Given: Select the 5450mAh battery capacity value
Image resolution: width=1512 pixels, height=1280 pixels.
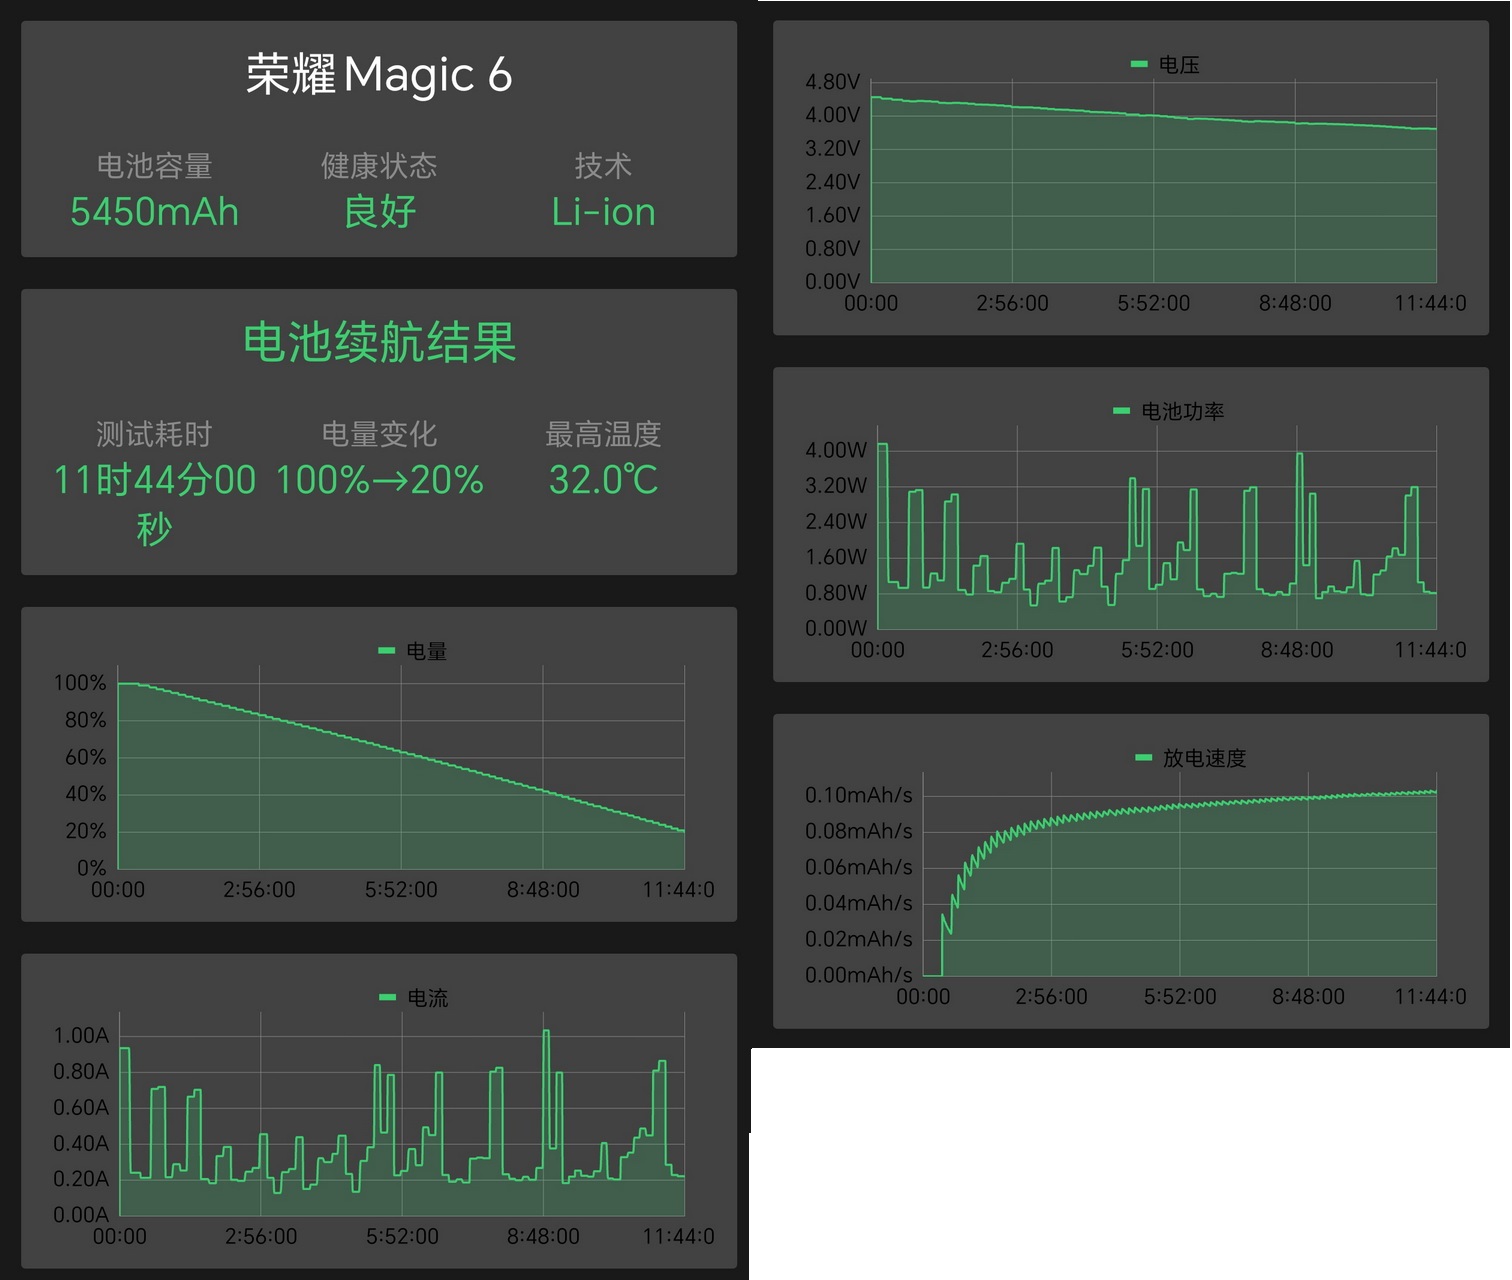Looking at the screenshot, I should (x=155, y=212).
